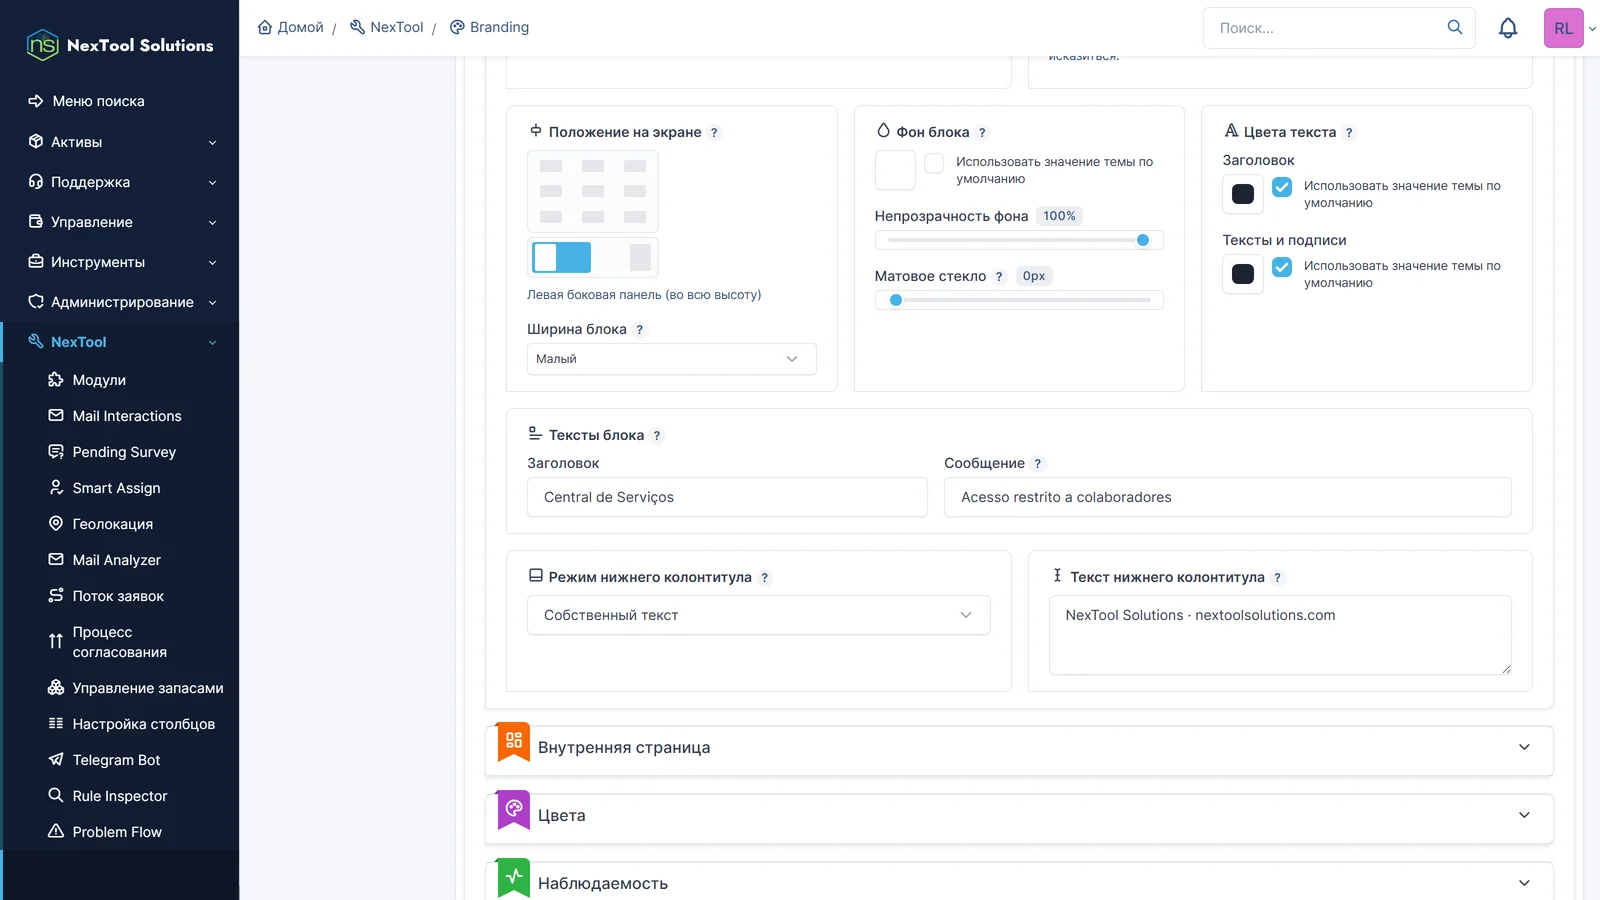Image resolution: width=1600 pixels, height=900 pixels.
Task: Open the Ширина блока dropdown
Action: tap(672, 359)
